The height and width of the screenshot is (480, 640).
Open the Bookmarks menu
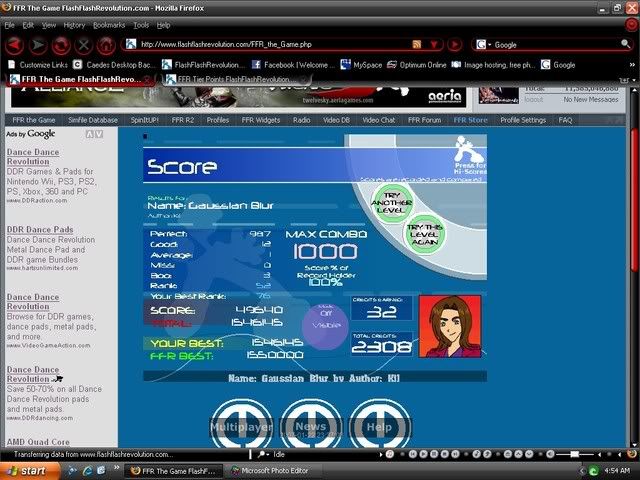(x=109, y=24)
